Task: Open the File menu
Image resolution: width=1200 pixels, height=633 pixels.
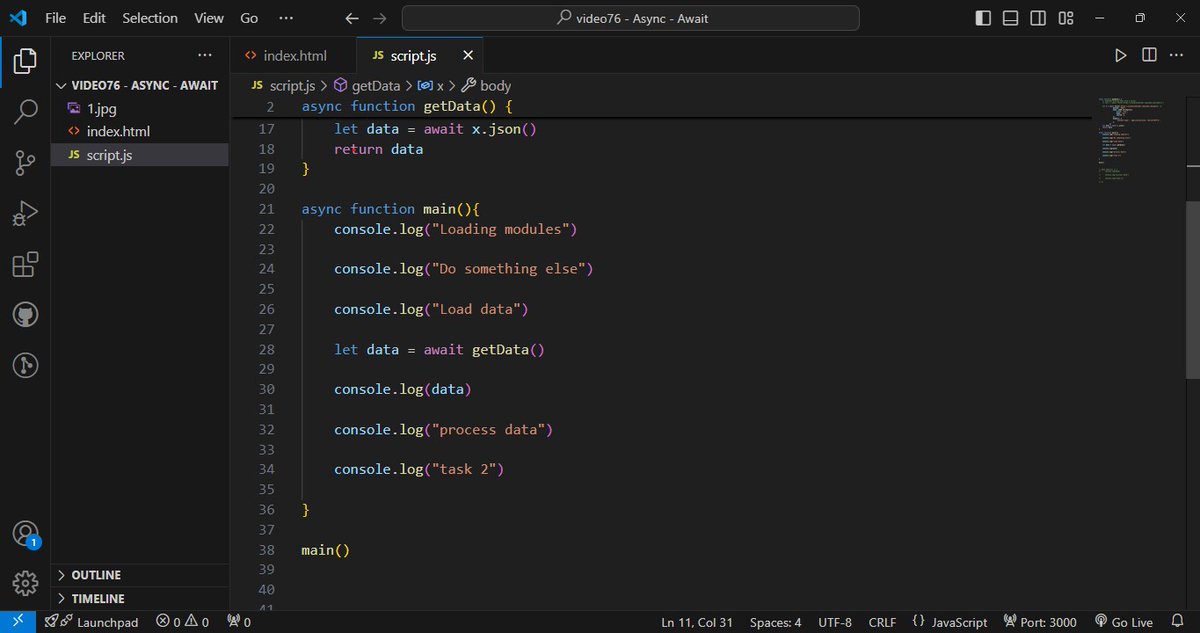Action: pyautogui.click(x=56, y=18)
